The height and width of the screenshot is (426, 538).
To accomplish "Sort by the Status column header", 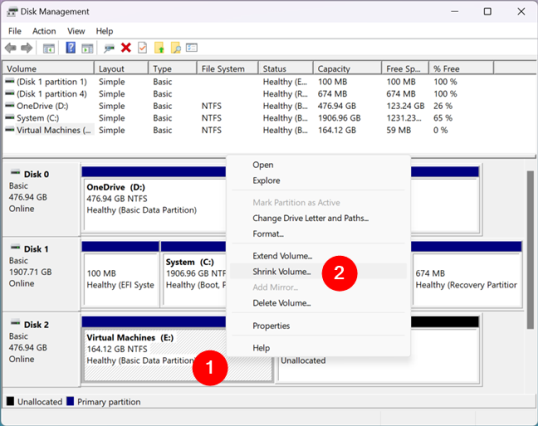I will point(286,69).
